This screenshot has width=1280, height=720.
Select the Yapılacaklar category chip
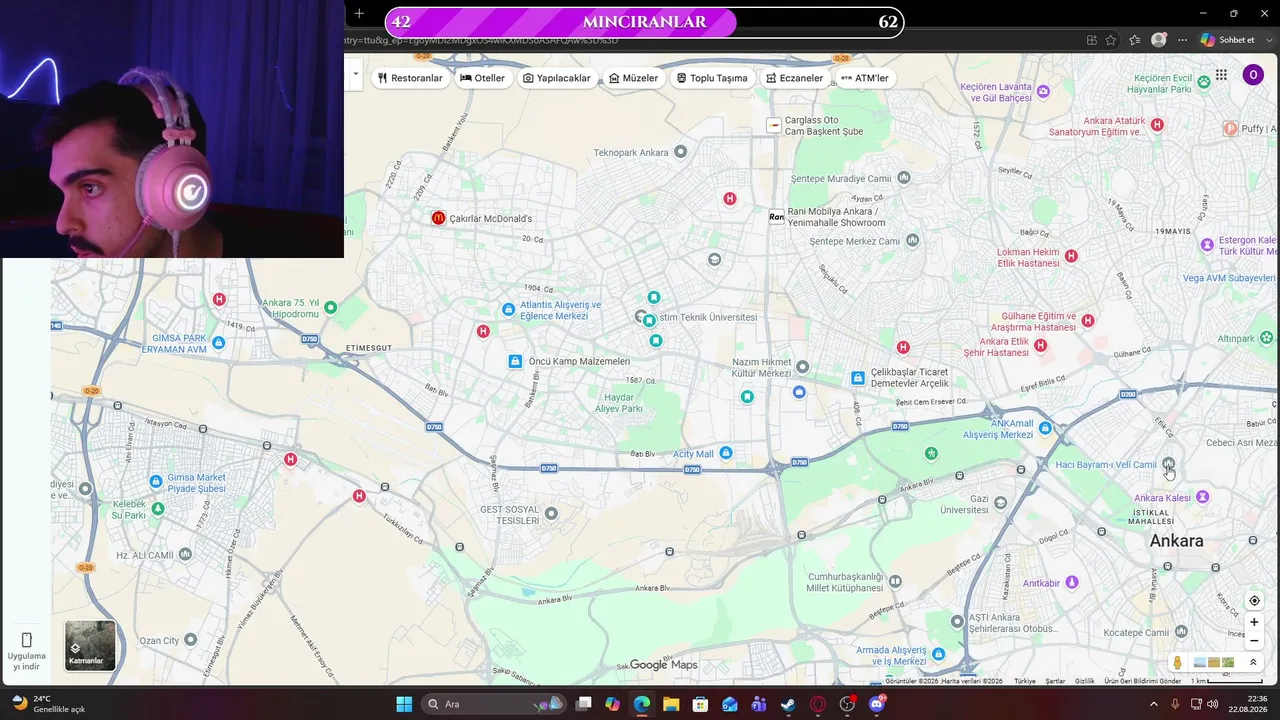(x=557, y=78)
